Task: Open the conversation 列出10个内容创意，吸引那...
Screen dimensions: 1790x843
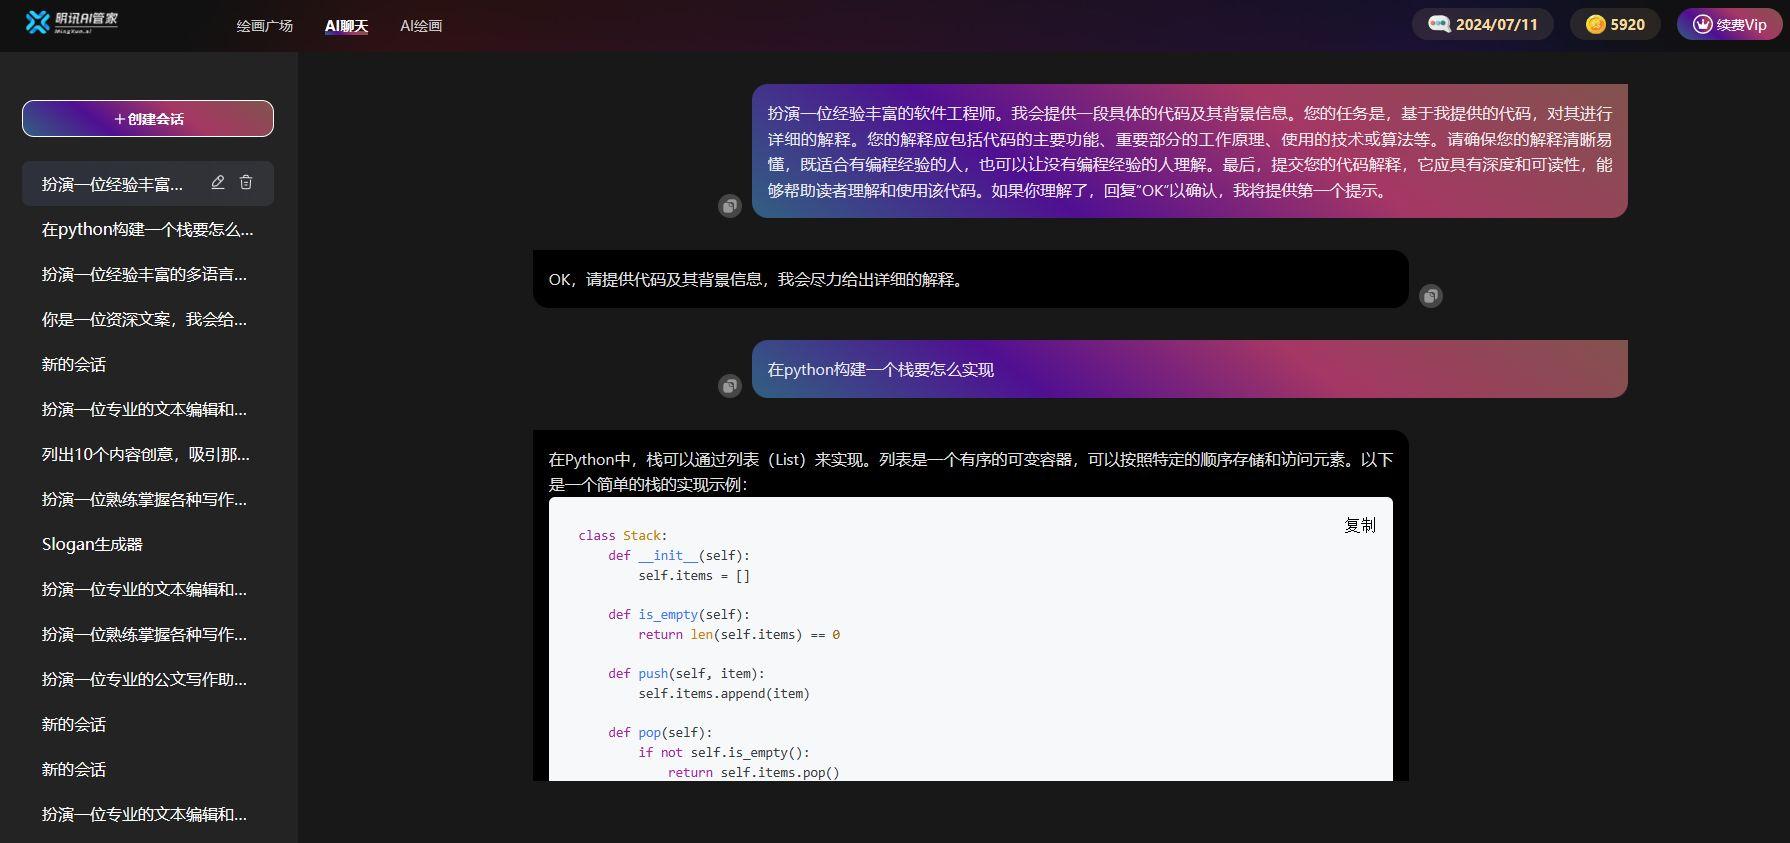Action: pos(148,454)
